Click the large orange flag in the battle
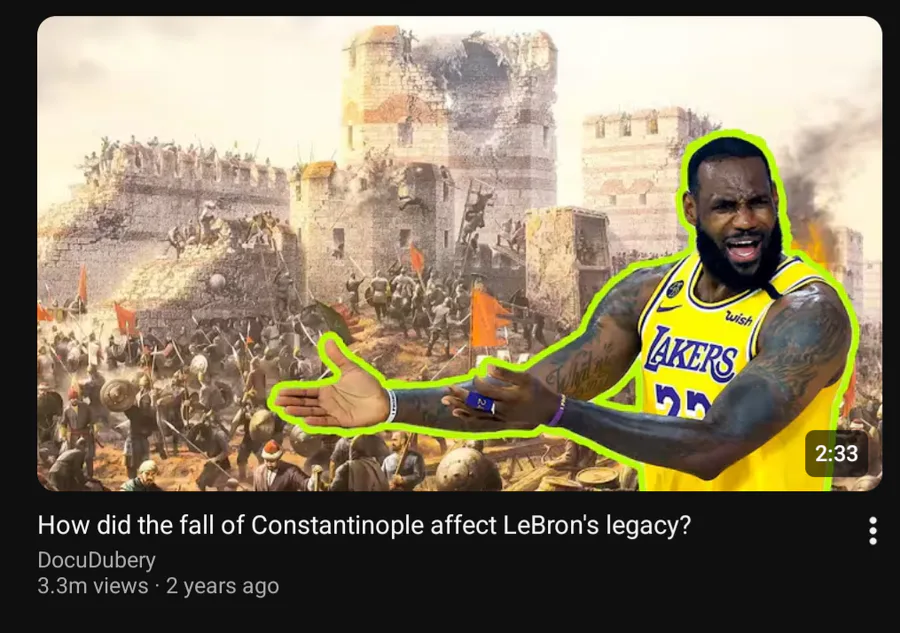The image size is (900, 633). tap(488, 319)
